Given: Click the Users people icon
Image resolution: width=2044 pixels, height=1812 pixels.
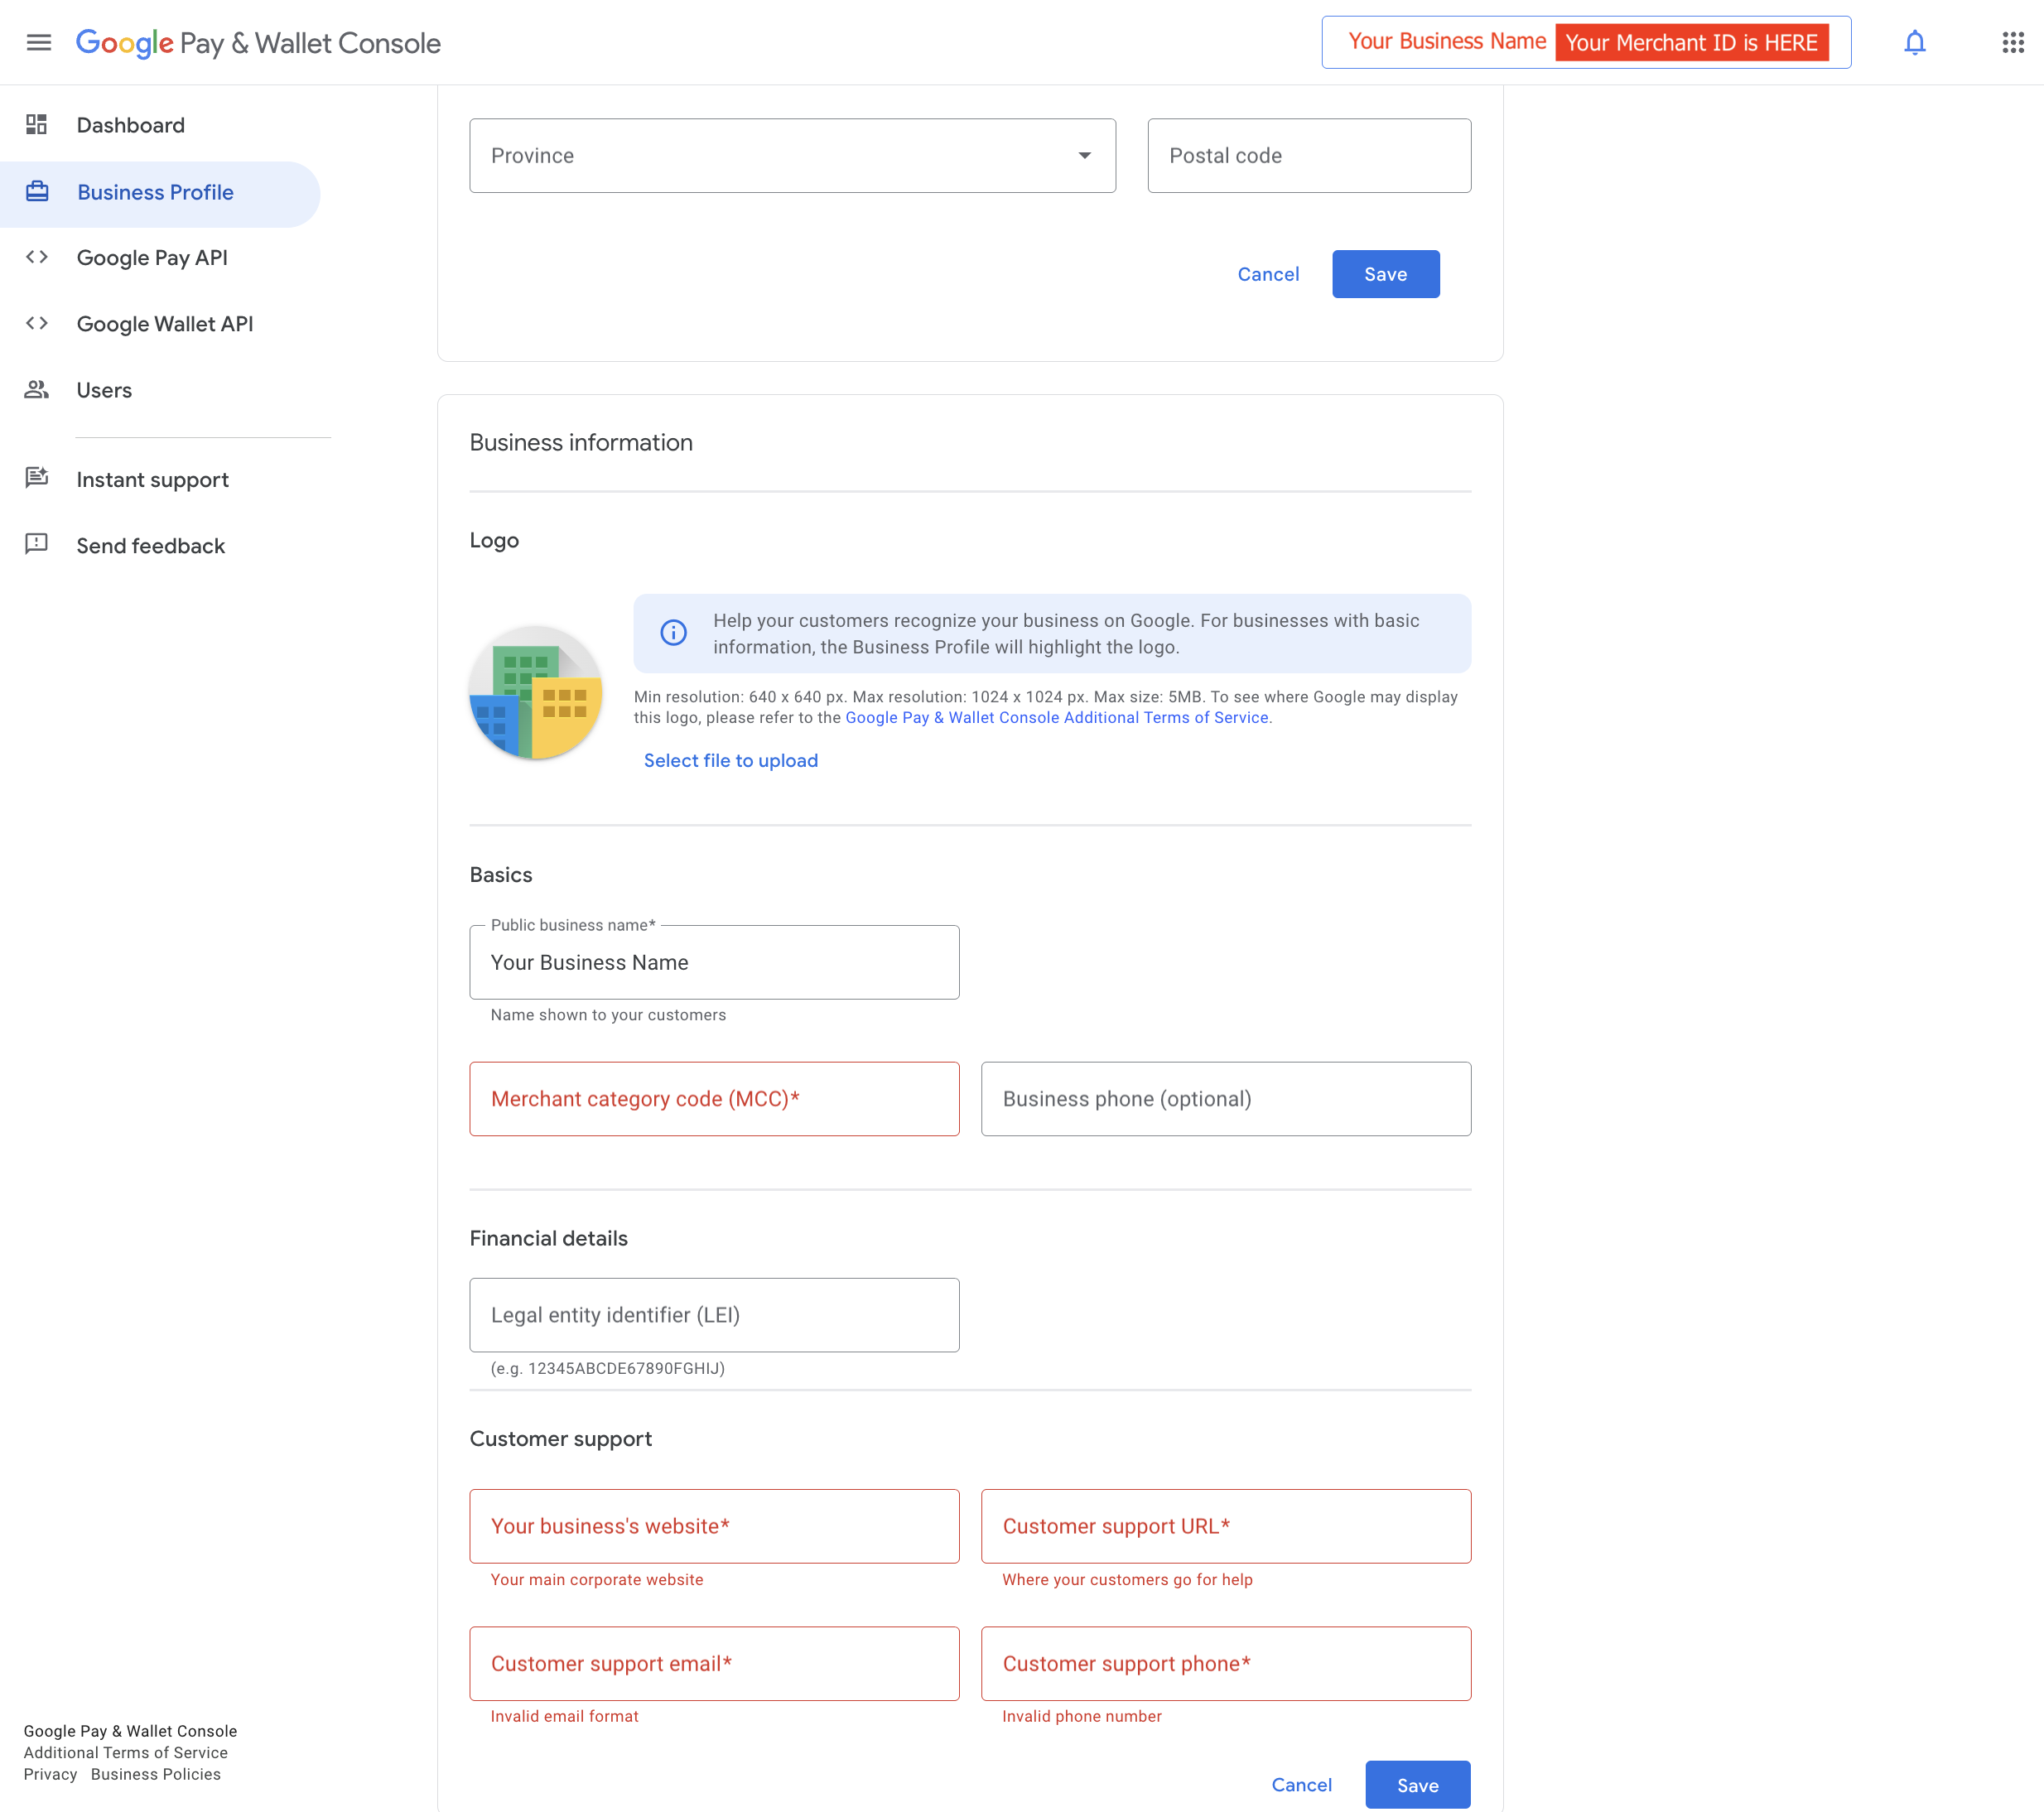Looking at the screenshot, I should coord(37,390).
